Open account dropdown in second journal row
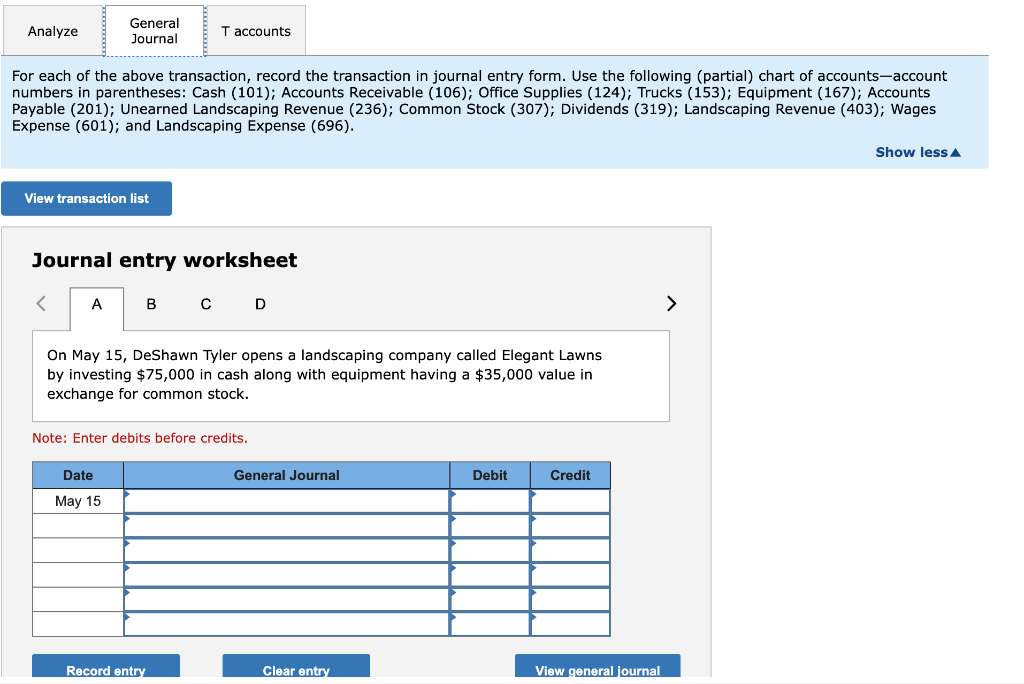This screenshot has height=684, width=1024. coord(287,526)
